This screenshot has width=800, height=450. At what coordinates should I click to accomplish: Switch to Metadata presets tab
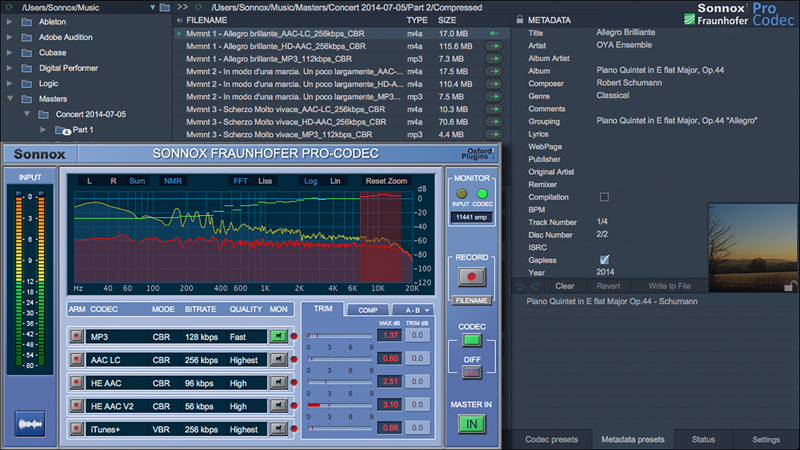(633, 439)
